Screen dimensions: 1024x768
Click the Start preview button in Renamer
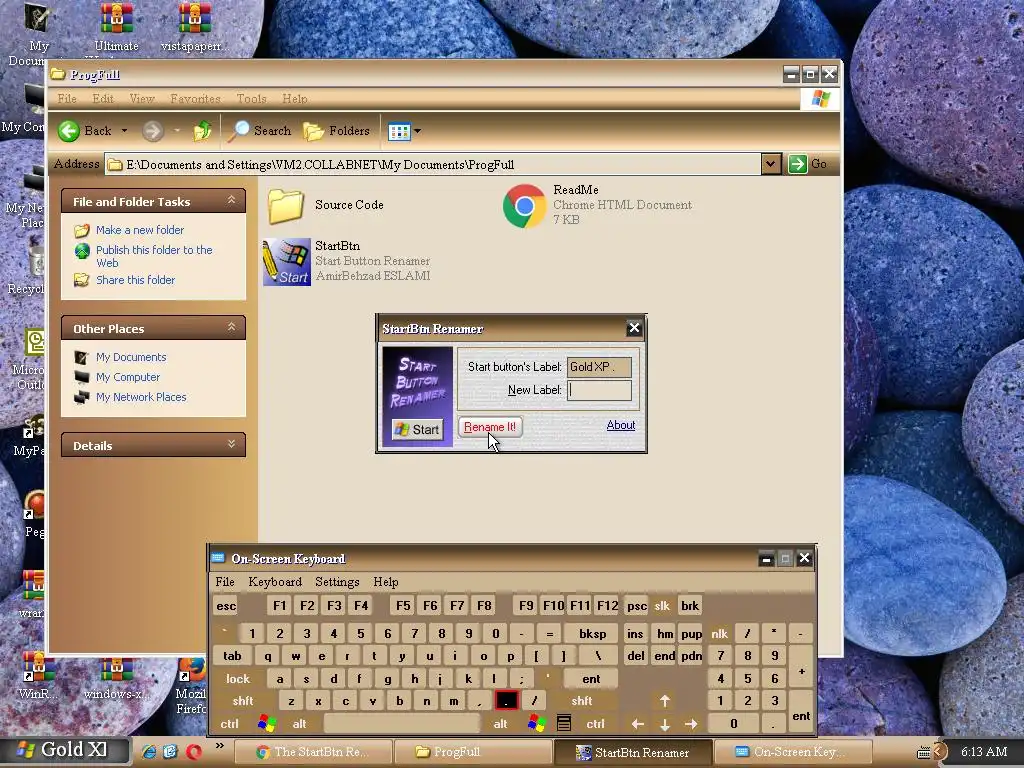point(417,429)
